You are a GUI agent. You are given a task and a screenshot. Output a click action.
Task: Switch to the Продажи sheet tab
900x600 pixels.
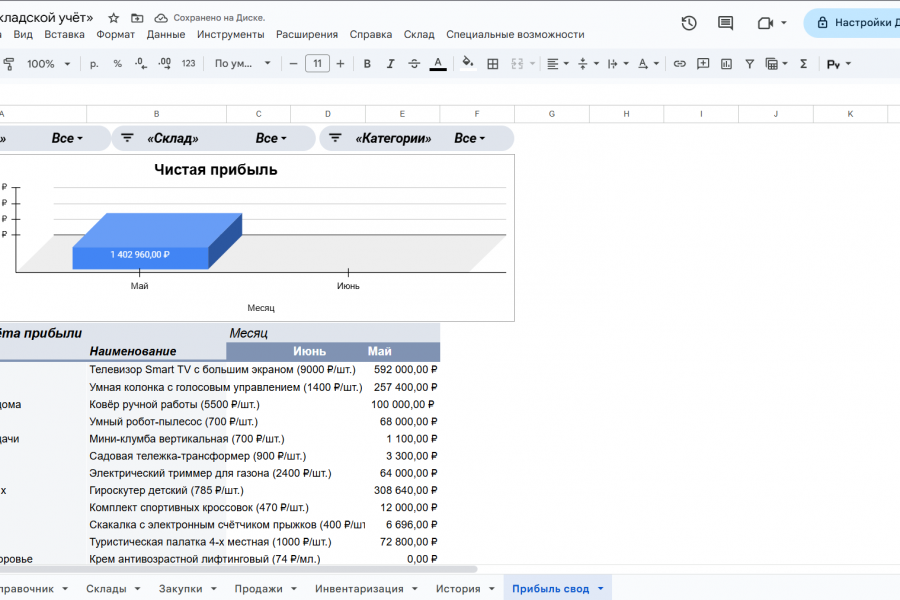pos(258,589)
